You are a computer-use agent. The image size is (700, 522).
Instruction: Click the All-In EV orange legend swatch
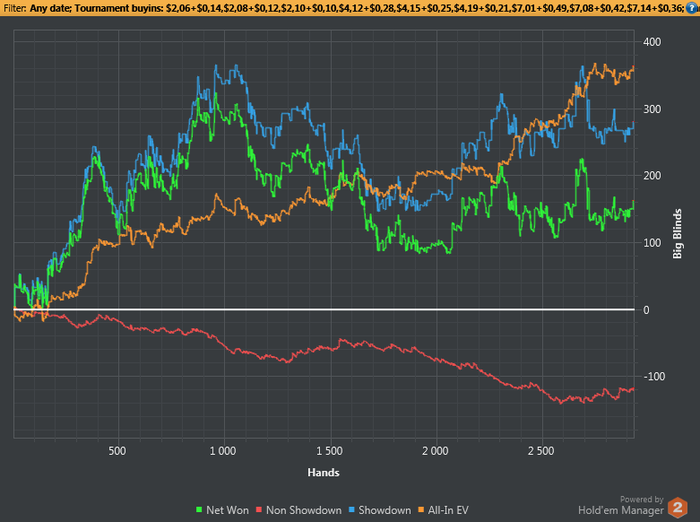[421, 510]
